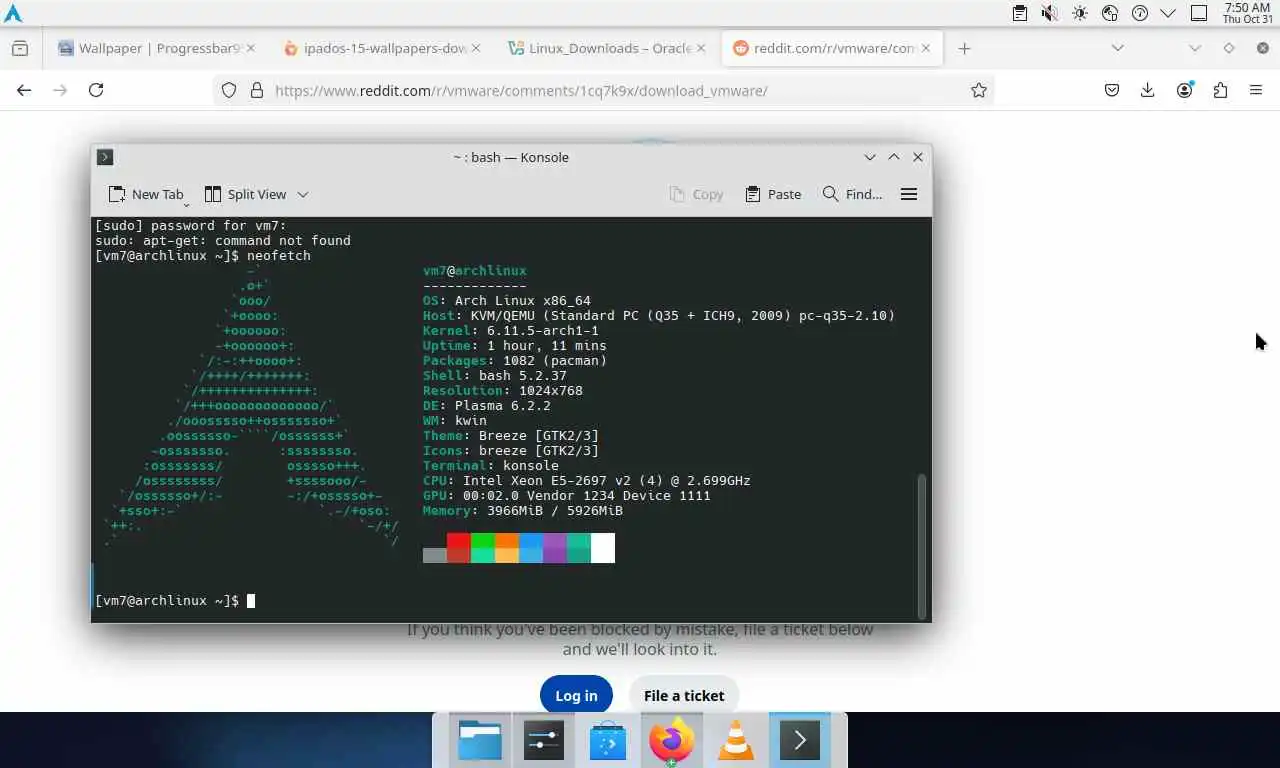This screenshot has height=768, width=1280.
Task: Open the brightness and color tray icon
Action: 1079,13
